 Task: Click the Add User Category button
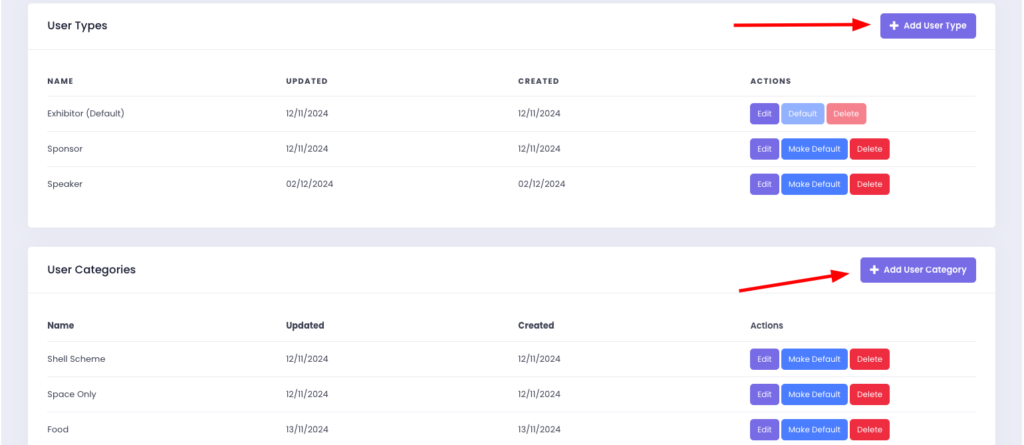(917, 270)
